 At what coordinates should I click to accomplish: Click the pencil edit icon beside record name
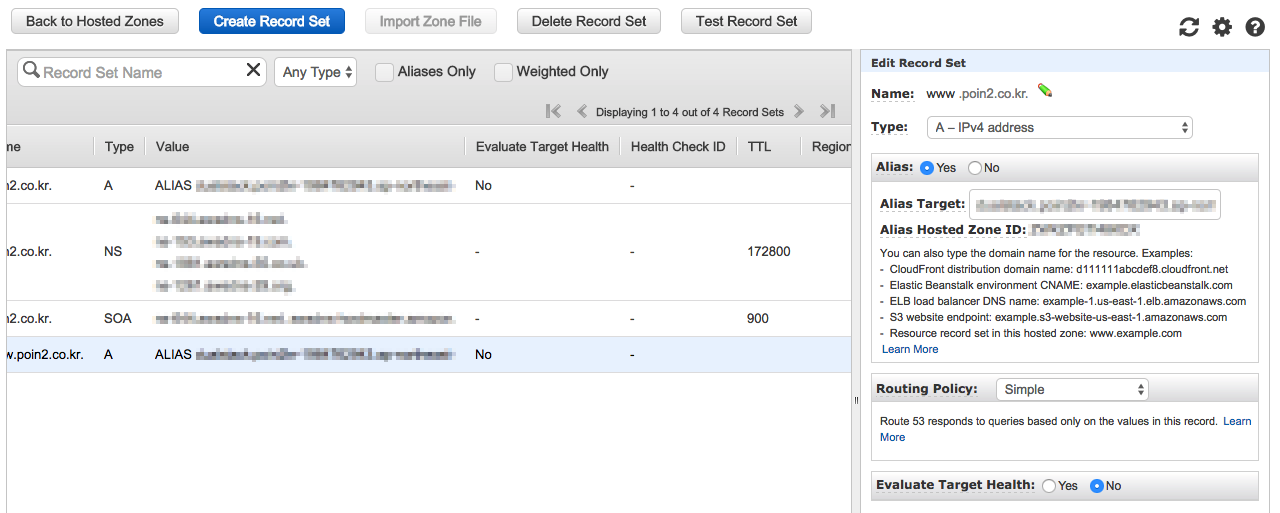[1045, 92]
